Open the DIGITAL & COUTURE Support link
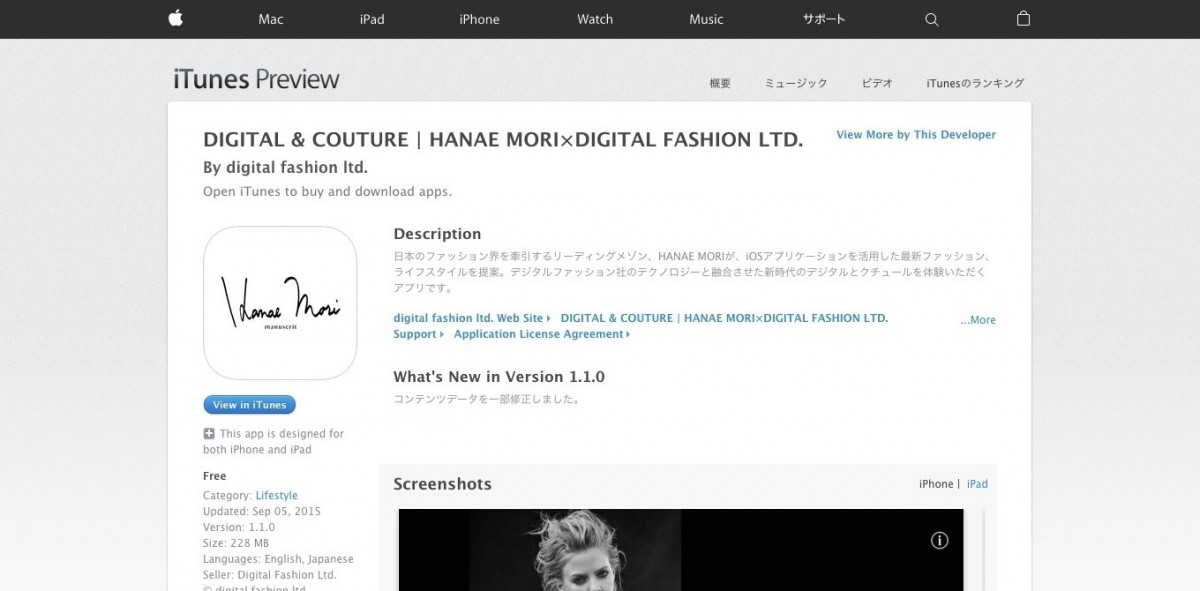 [x=641, y=326]
